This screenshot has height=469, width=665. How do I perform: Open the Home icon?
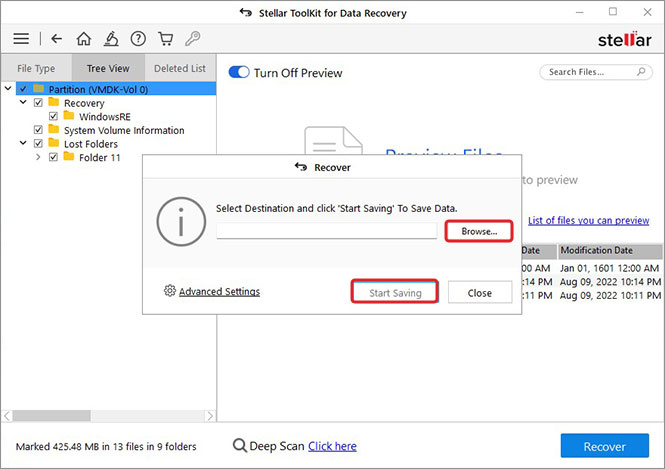point(84,39)
